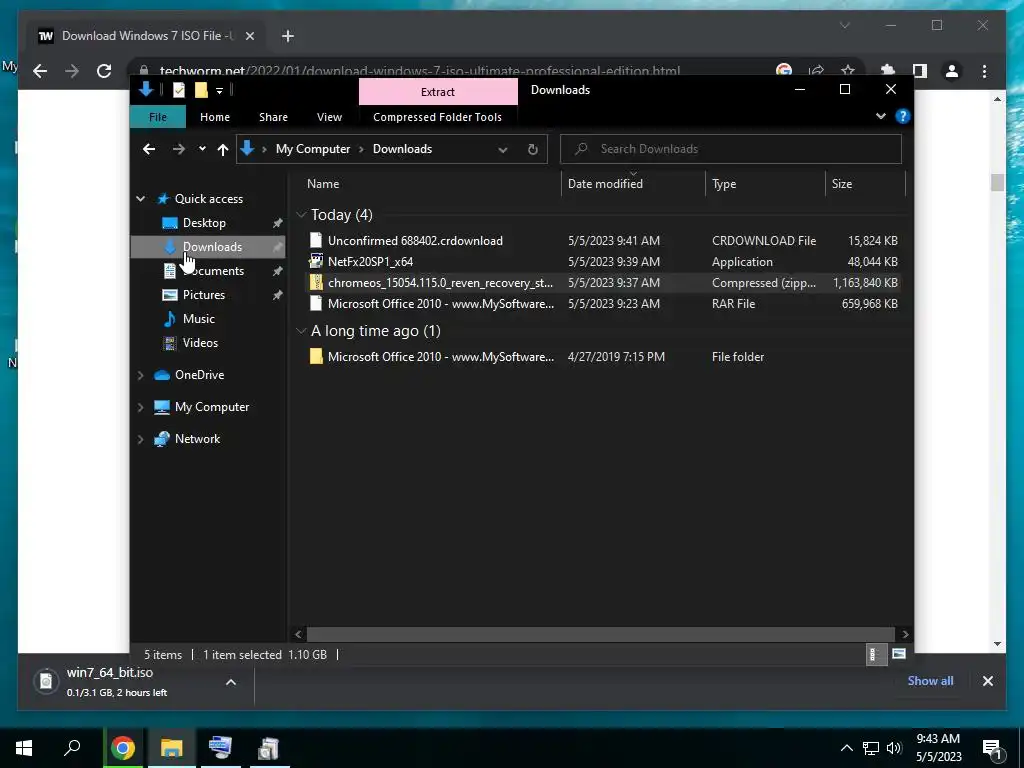Reload the page in Chrome

click(104, 71)
